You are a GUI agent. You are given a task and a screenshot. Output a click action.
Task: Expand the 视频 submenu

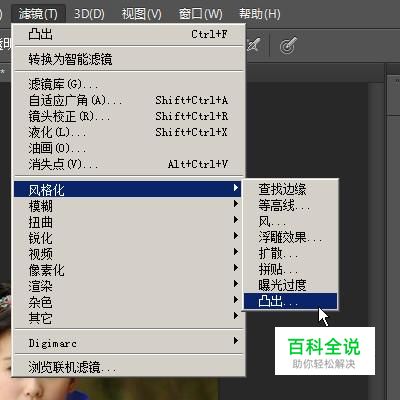[x=128, y=254]
